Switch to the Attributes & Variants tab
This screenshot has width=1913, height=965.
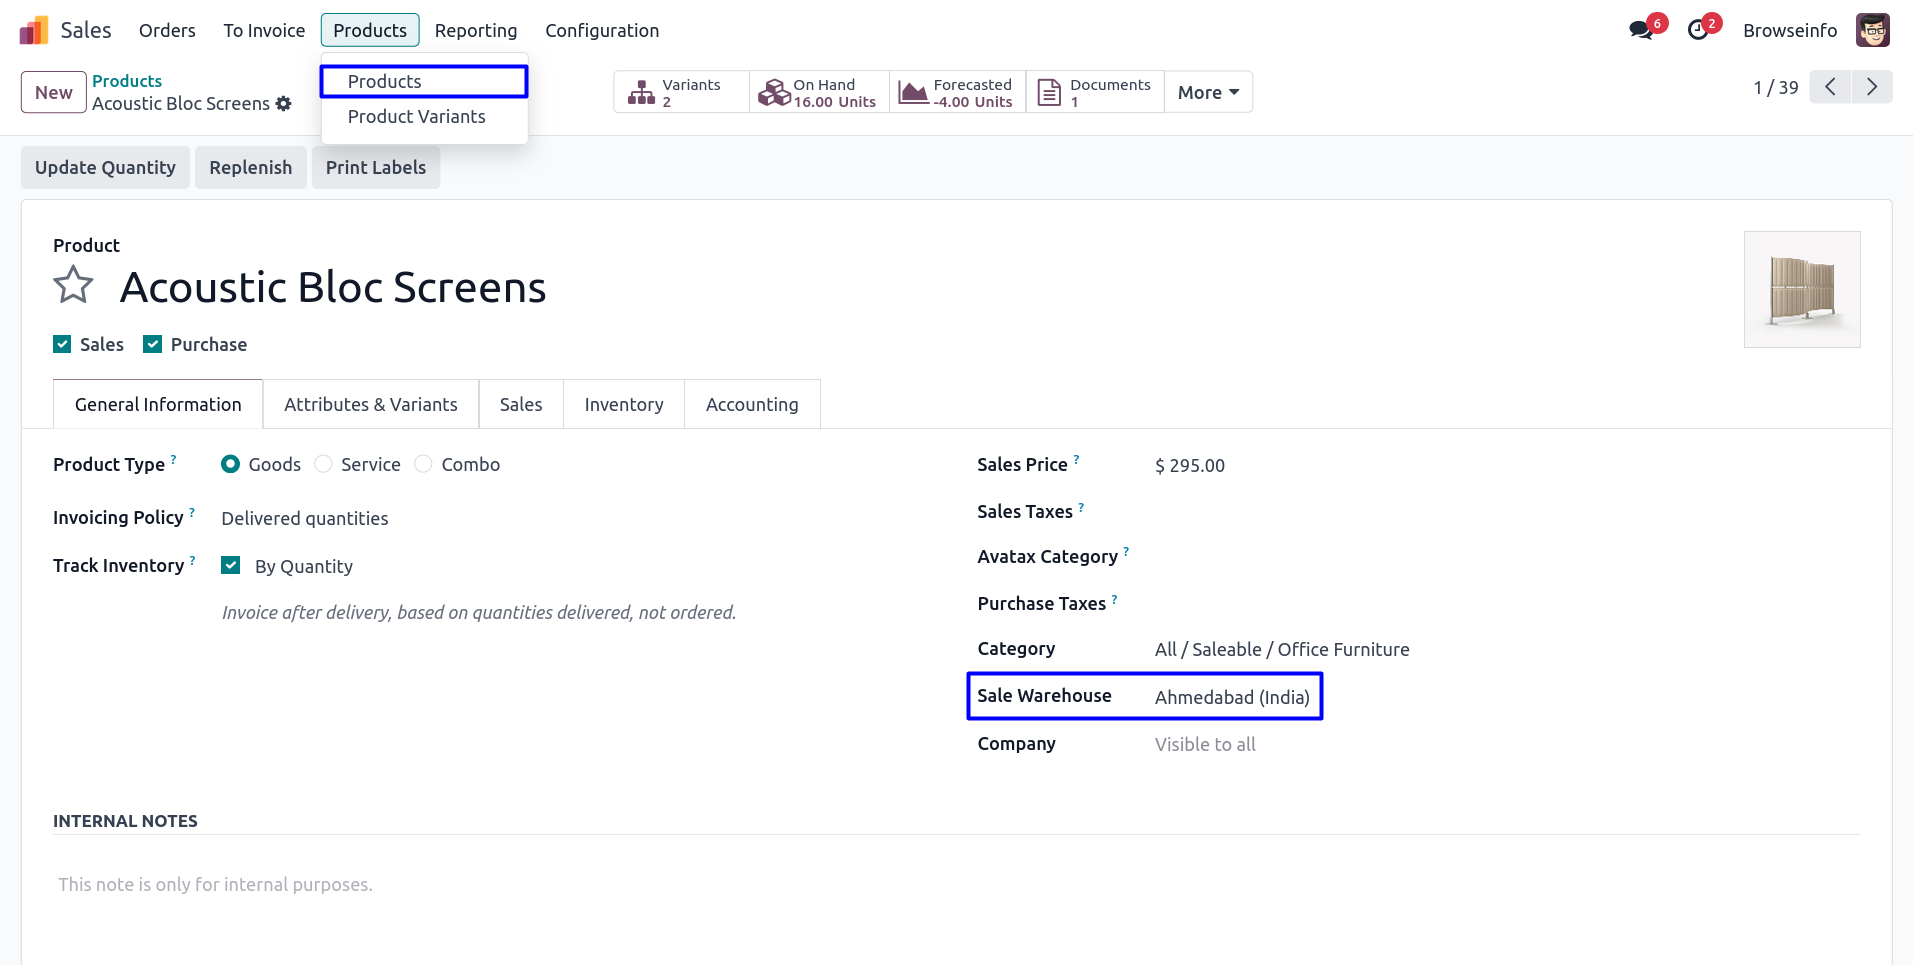pos(370,404)
